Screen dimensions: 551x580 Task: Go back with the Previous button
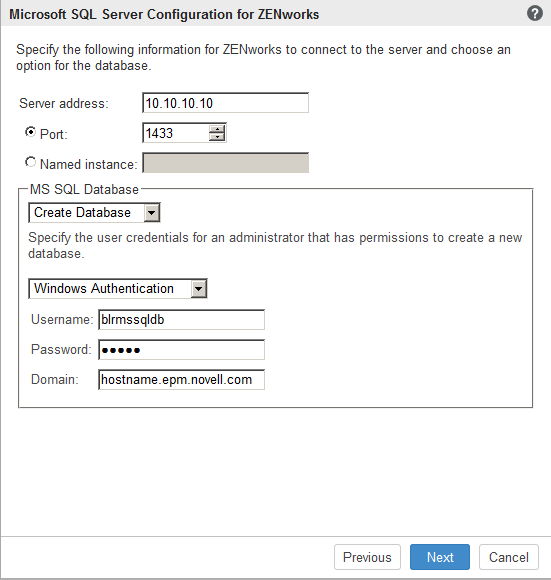tap(367, 557)
